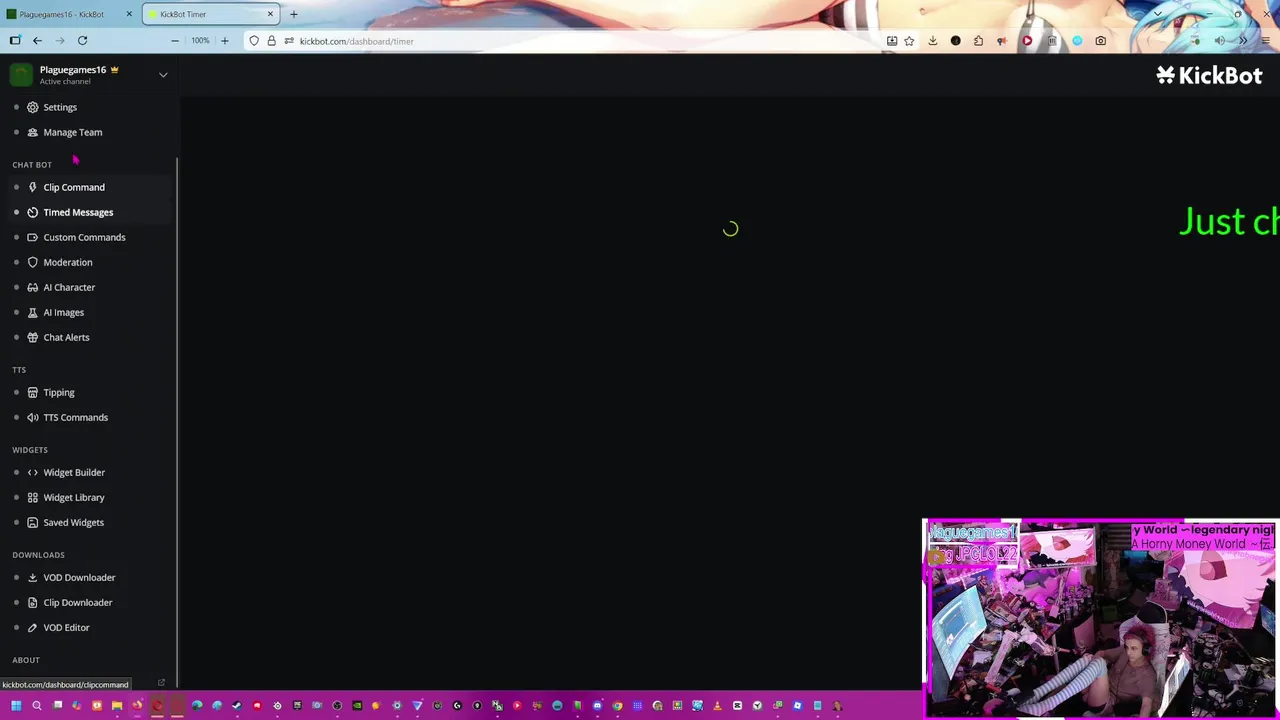Go to Timed Messages page
Viewport: 1280px width, 720px height.
[x=78, y=212]
